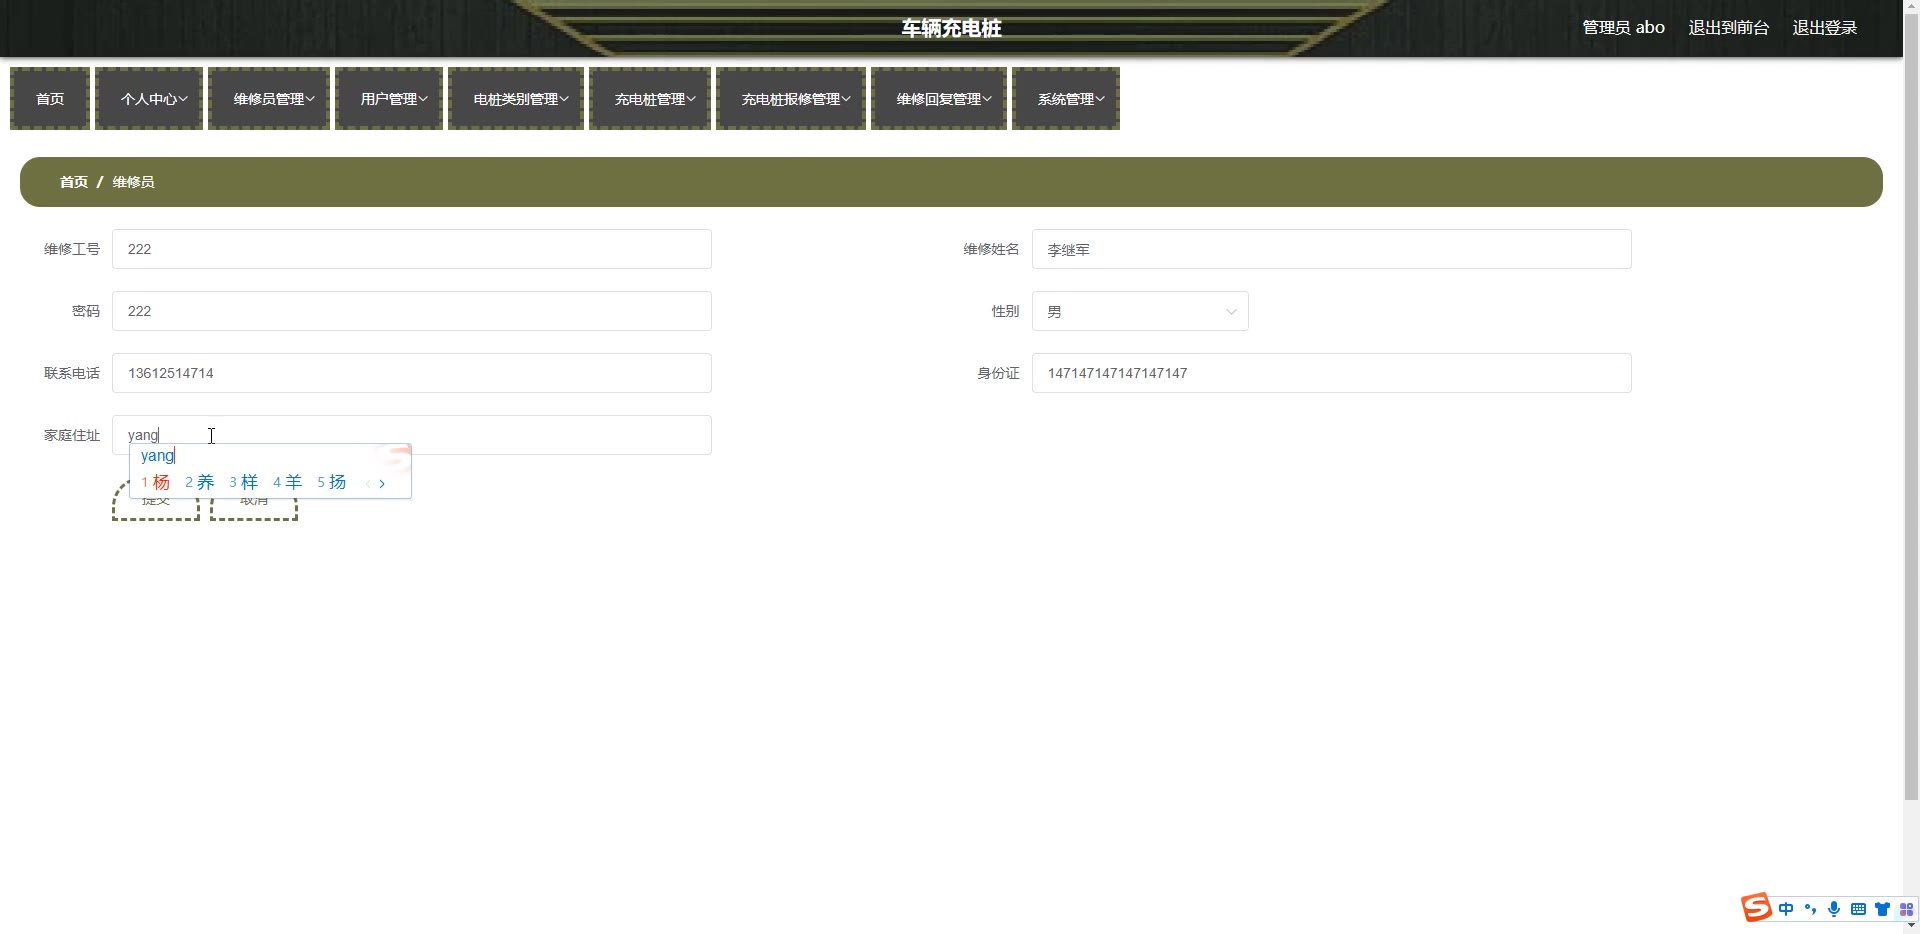Viewport: 1920px width, 934px height.
Task: Open the Sogou soft keyboard icon
Action: 1858,909
